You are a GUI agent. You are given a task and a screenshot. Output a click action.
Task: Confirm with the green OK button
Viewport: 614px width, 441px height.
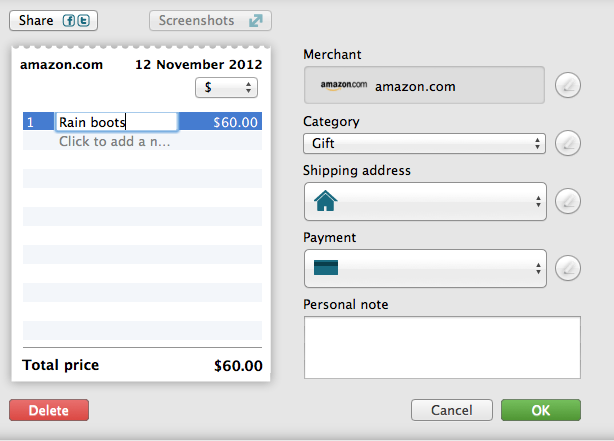541,410
